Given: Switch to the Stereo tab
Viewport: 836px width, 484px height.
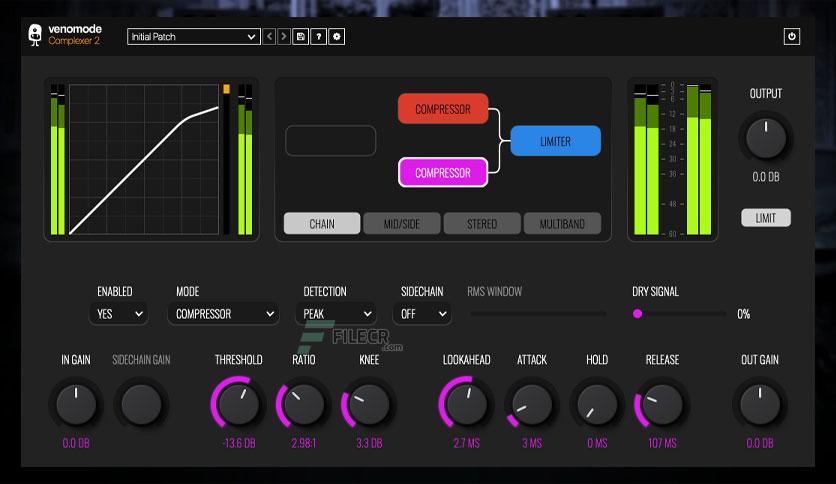Looking at the screenshot, I should coord(482,224).
